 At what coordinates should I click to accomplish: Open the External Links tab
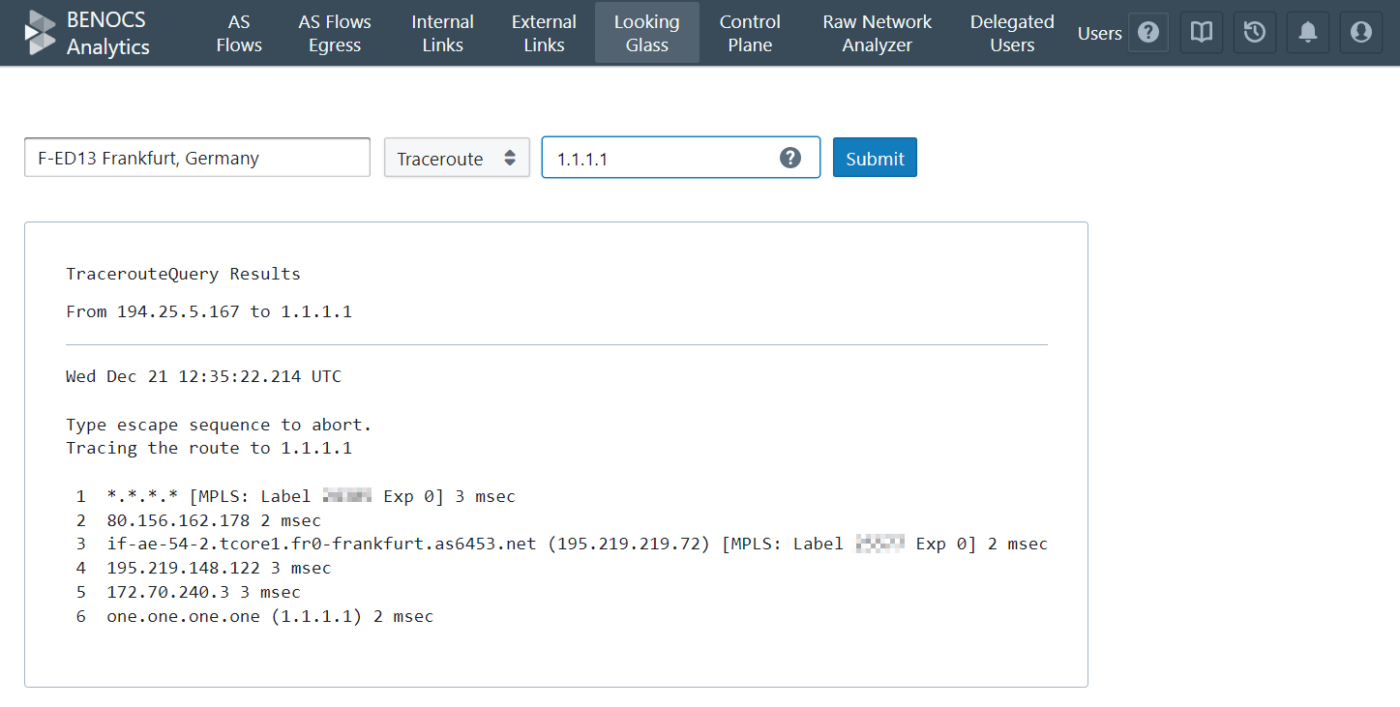(x=544, y=33)
